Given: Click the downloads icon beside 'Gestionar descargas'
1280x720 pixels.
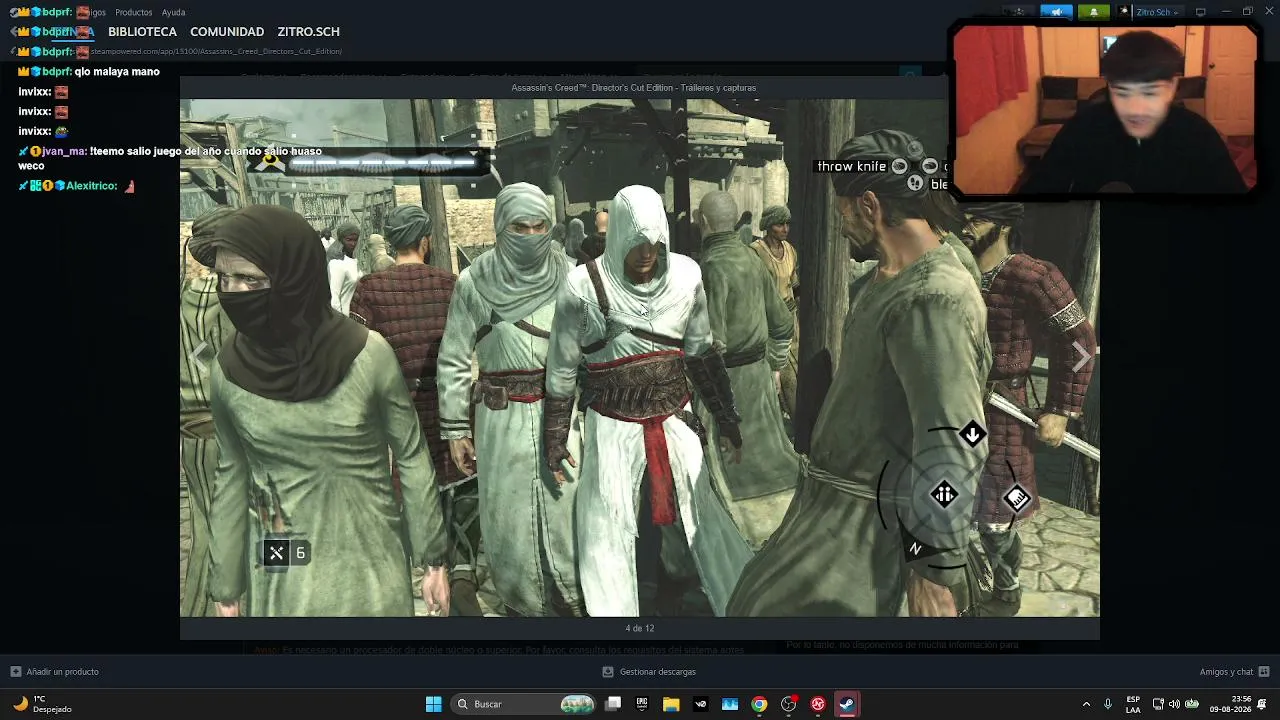Looking at the screenshot, I should point(608,672).
